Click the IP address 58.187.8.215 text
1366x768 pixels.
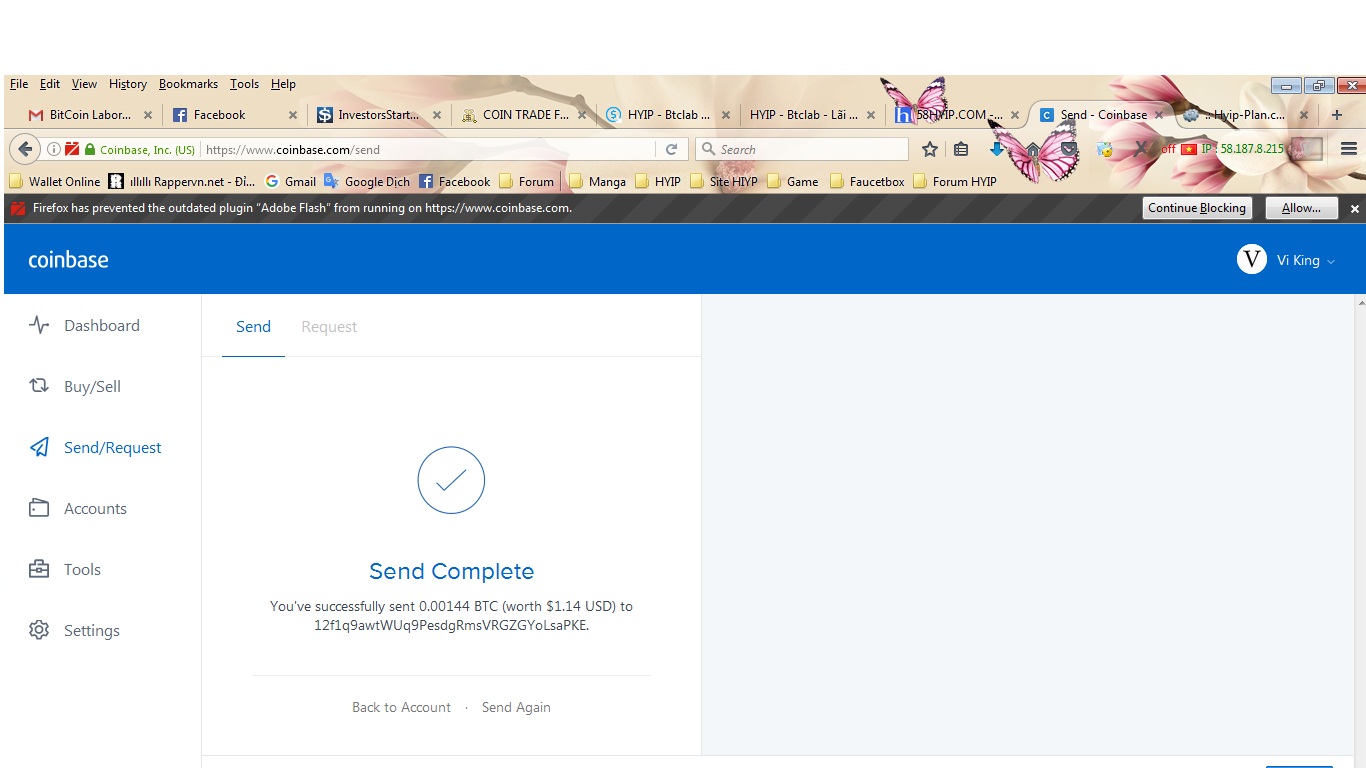pyautogui.click(x=1252, y=149)
